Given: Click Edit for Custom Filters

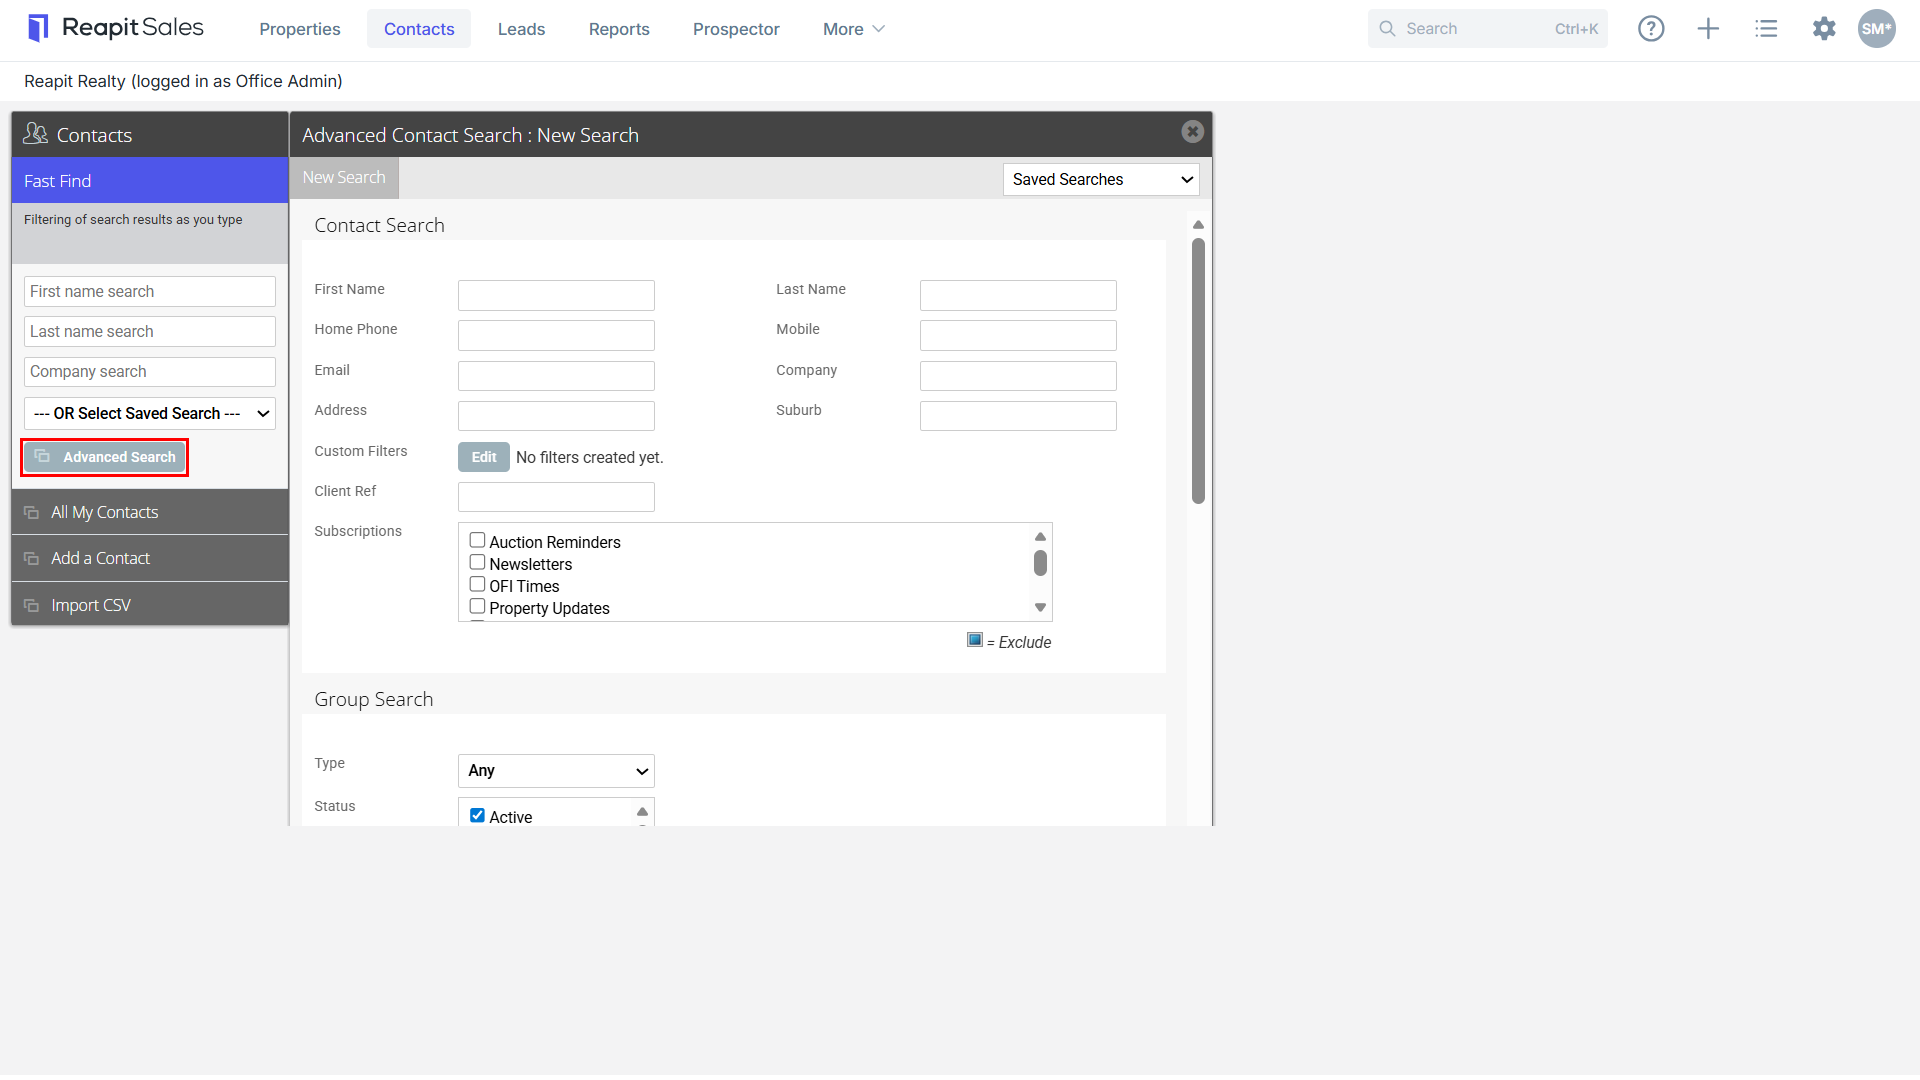Looking at the screenshot, I should point(484,457).
